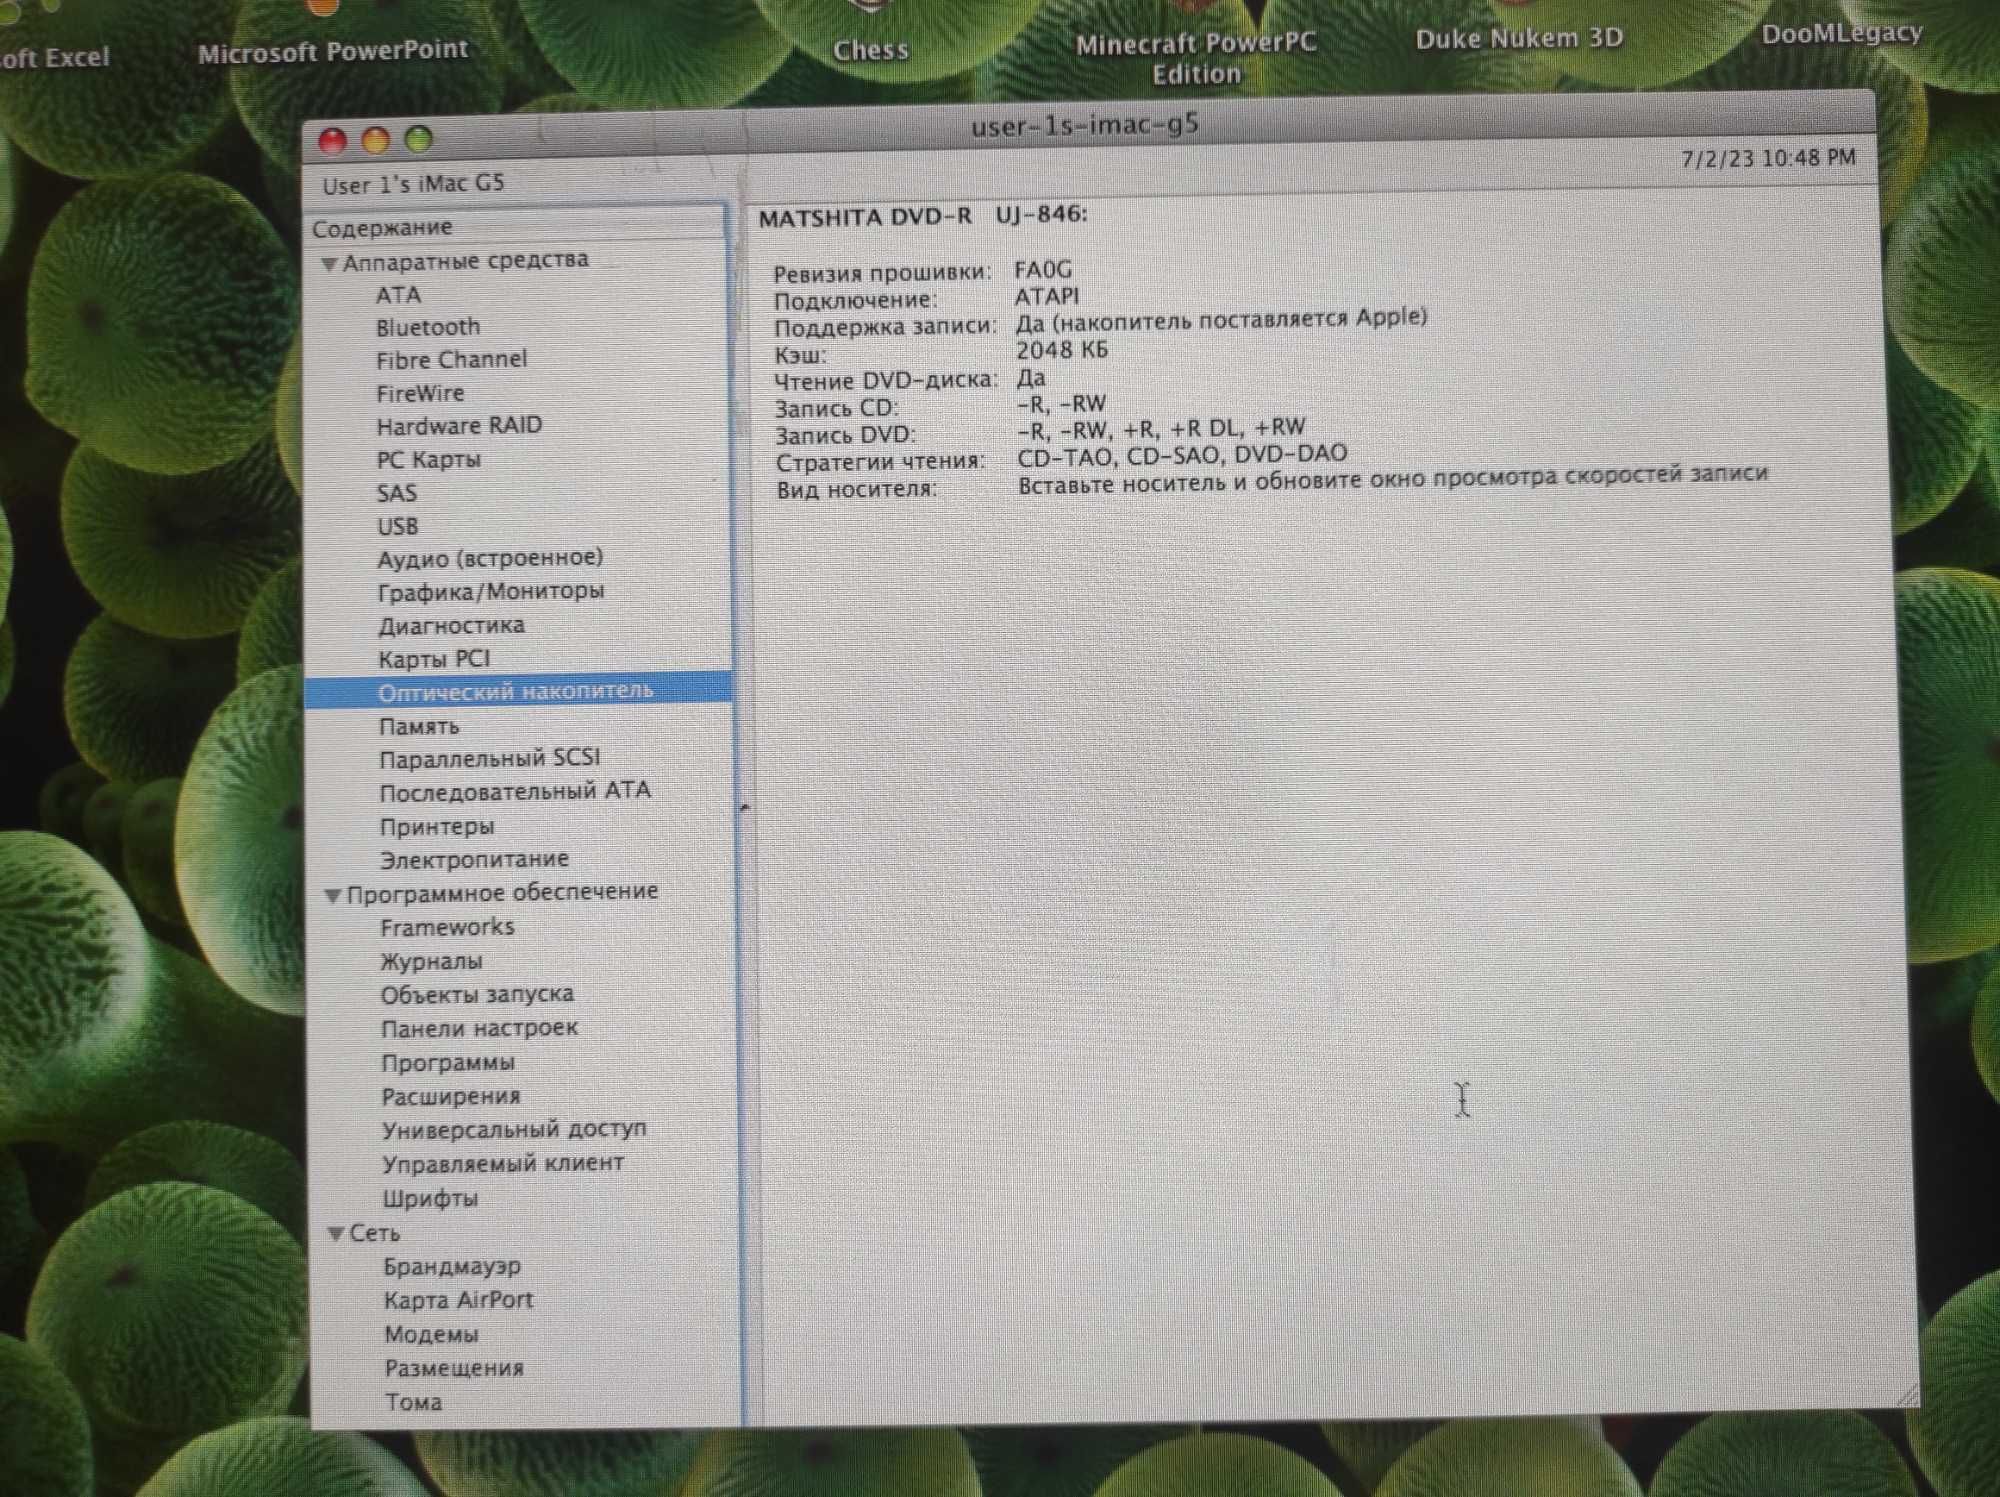Select Последовательный ATA entry
Viewport: 2000px width, 1497px height.
515,792
